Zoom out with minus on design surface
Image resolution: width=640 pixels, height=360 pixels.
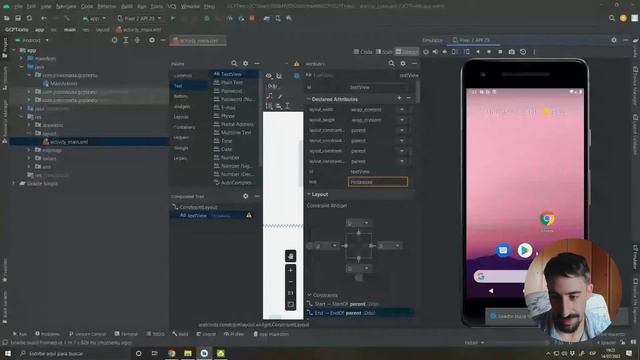tap(291, 282)
